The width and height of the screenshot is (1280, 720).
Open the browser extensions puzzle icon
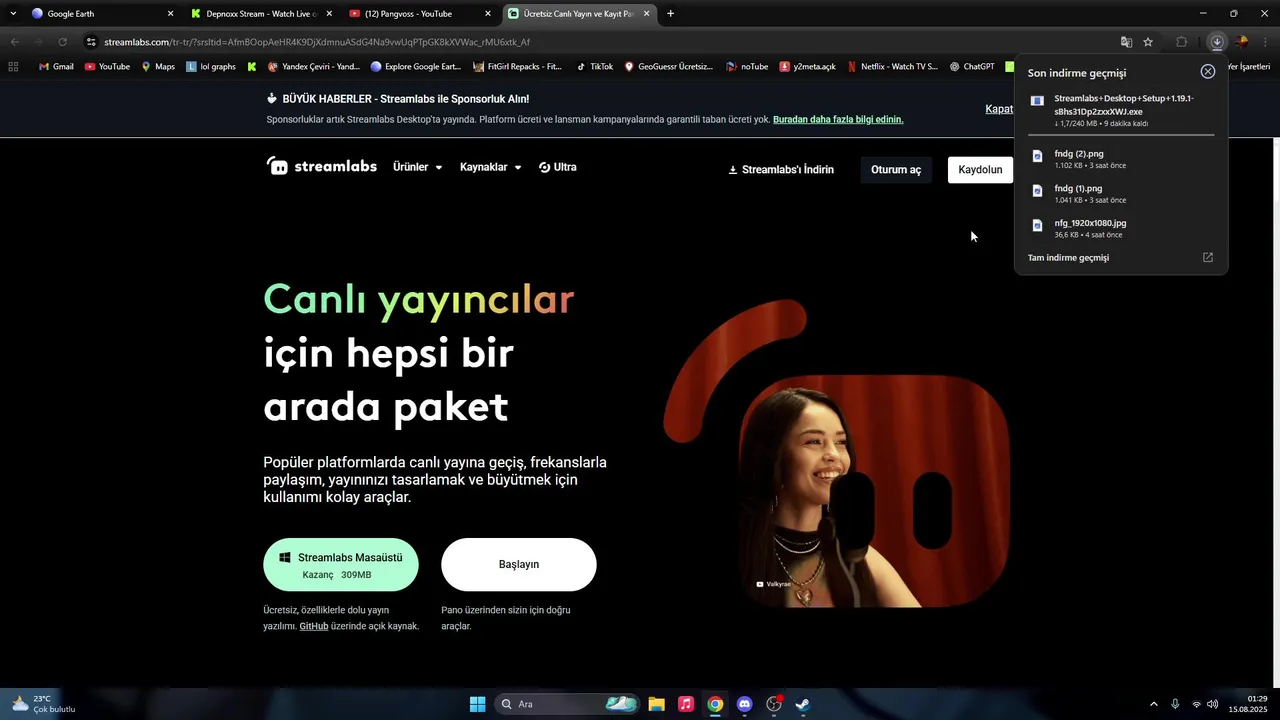(x=1181, y=42)
